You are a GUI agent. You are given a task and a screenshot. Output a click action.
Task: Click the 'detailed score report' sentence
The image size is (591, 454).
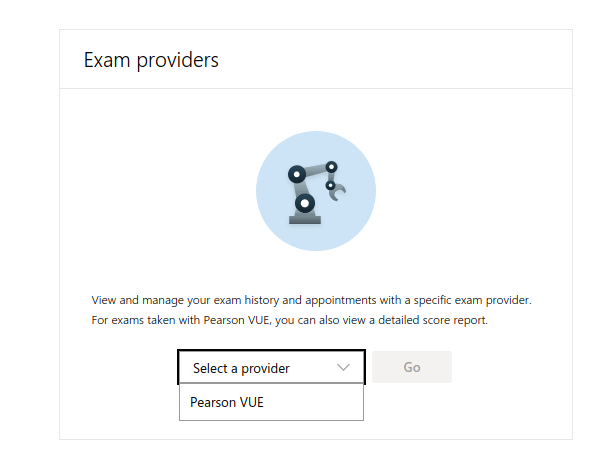pyautogui.click(x=289, y=320)
